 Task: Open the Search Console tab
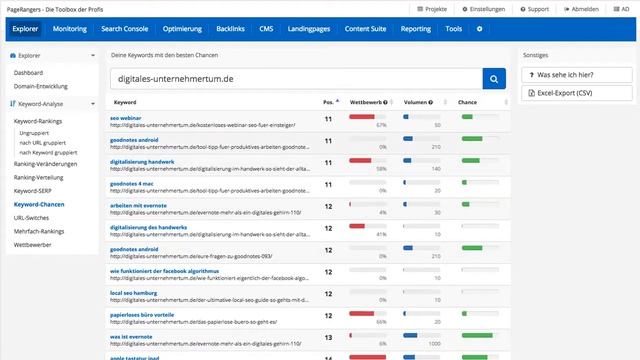pos(124,29)
